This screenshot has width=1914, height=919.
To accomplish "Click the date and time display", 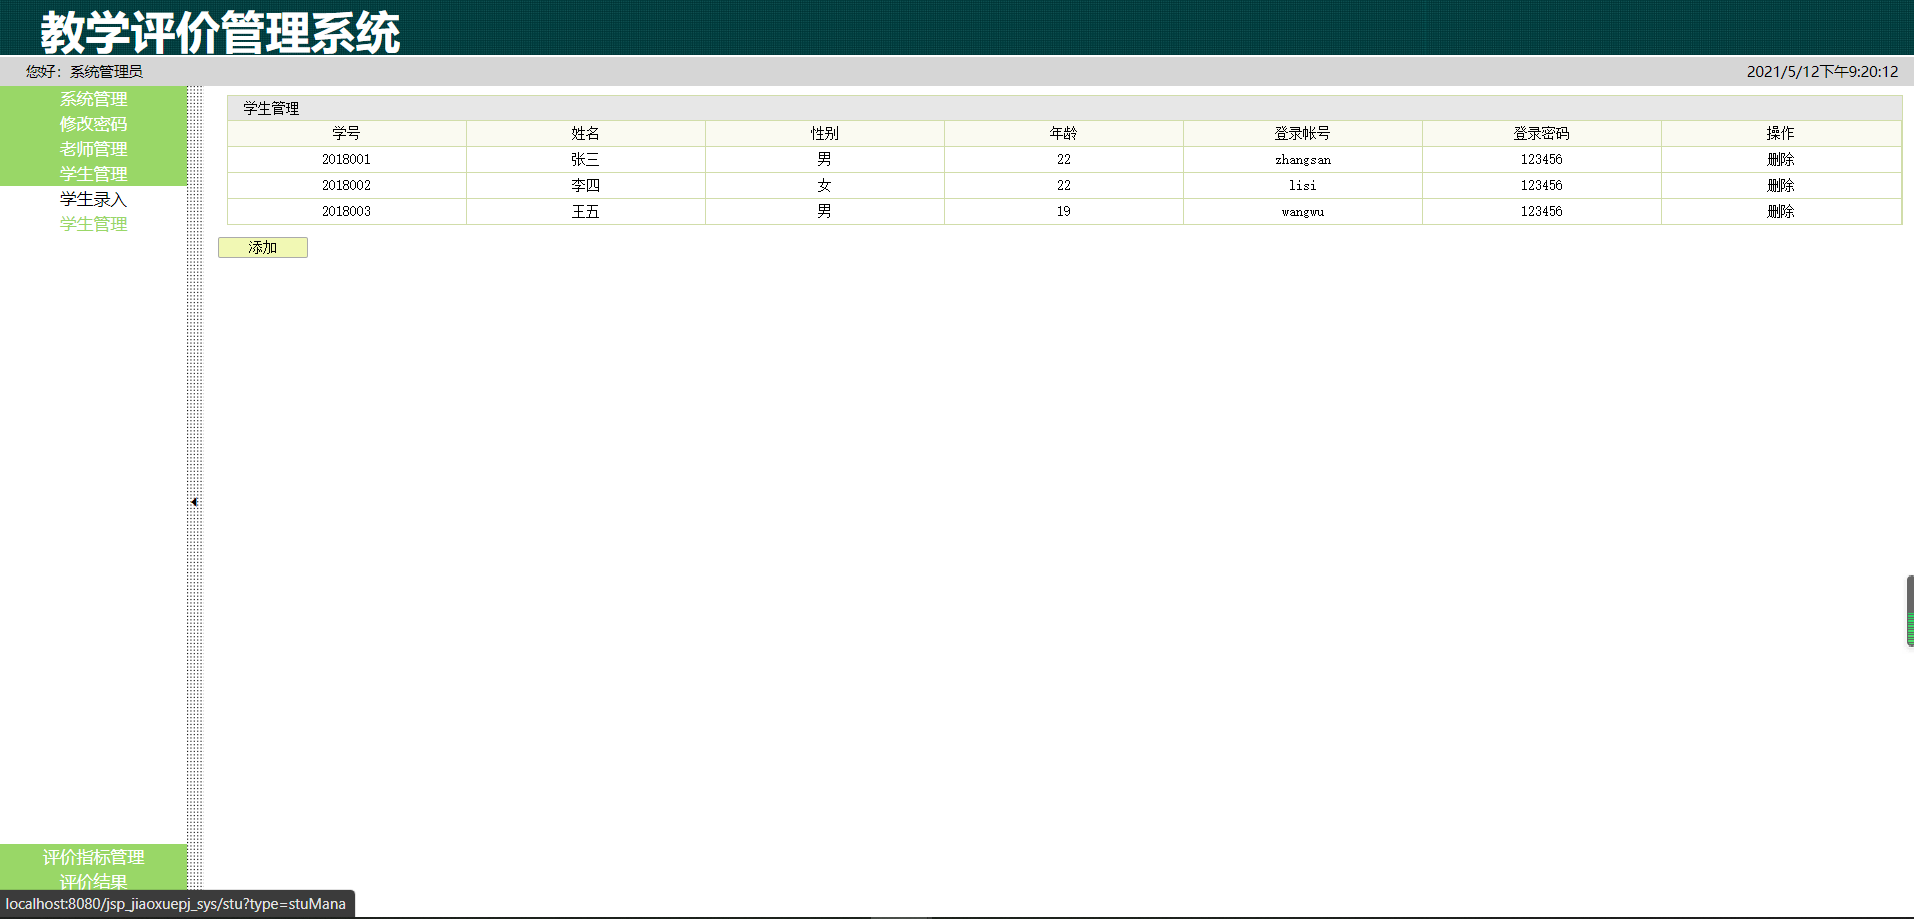I will click(1822, 72).
